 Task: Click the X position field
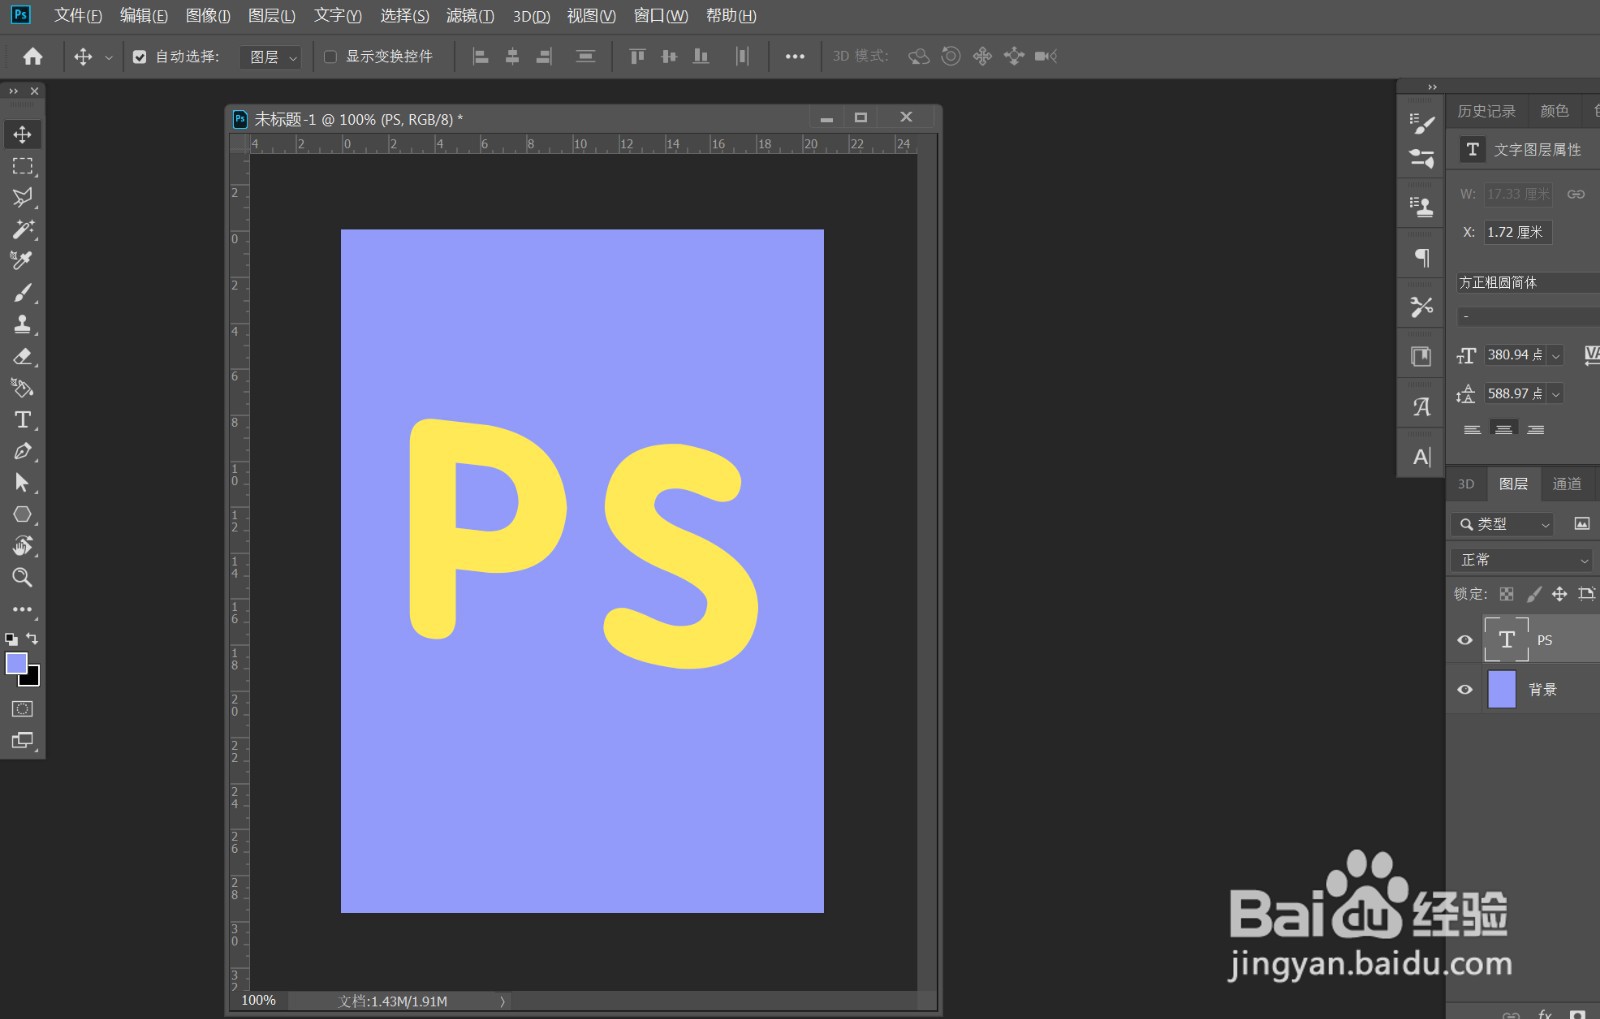click(1517, 232)
